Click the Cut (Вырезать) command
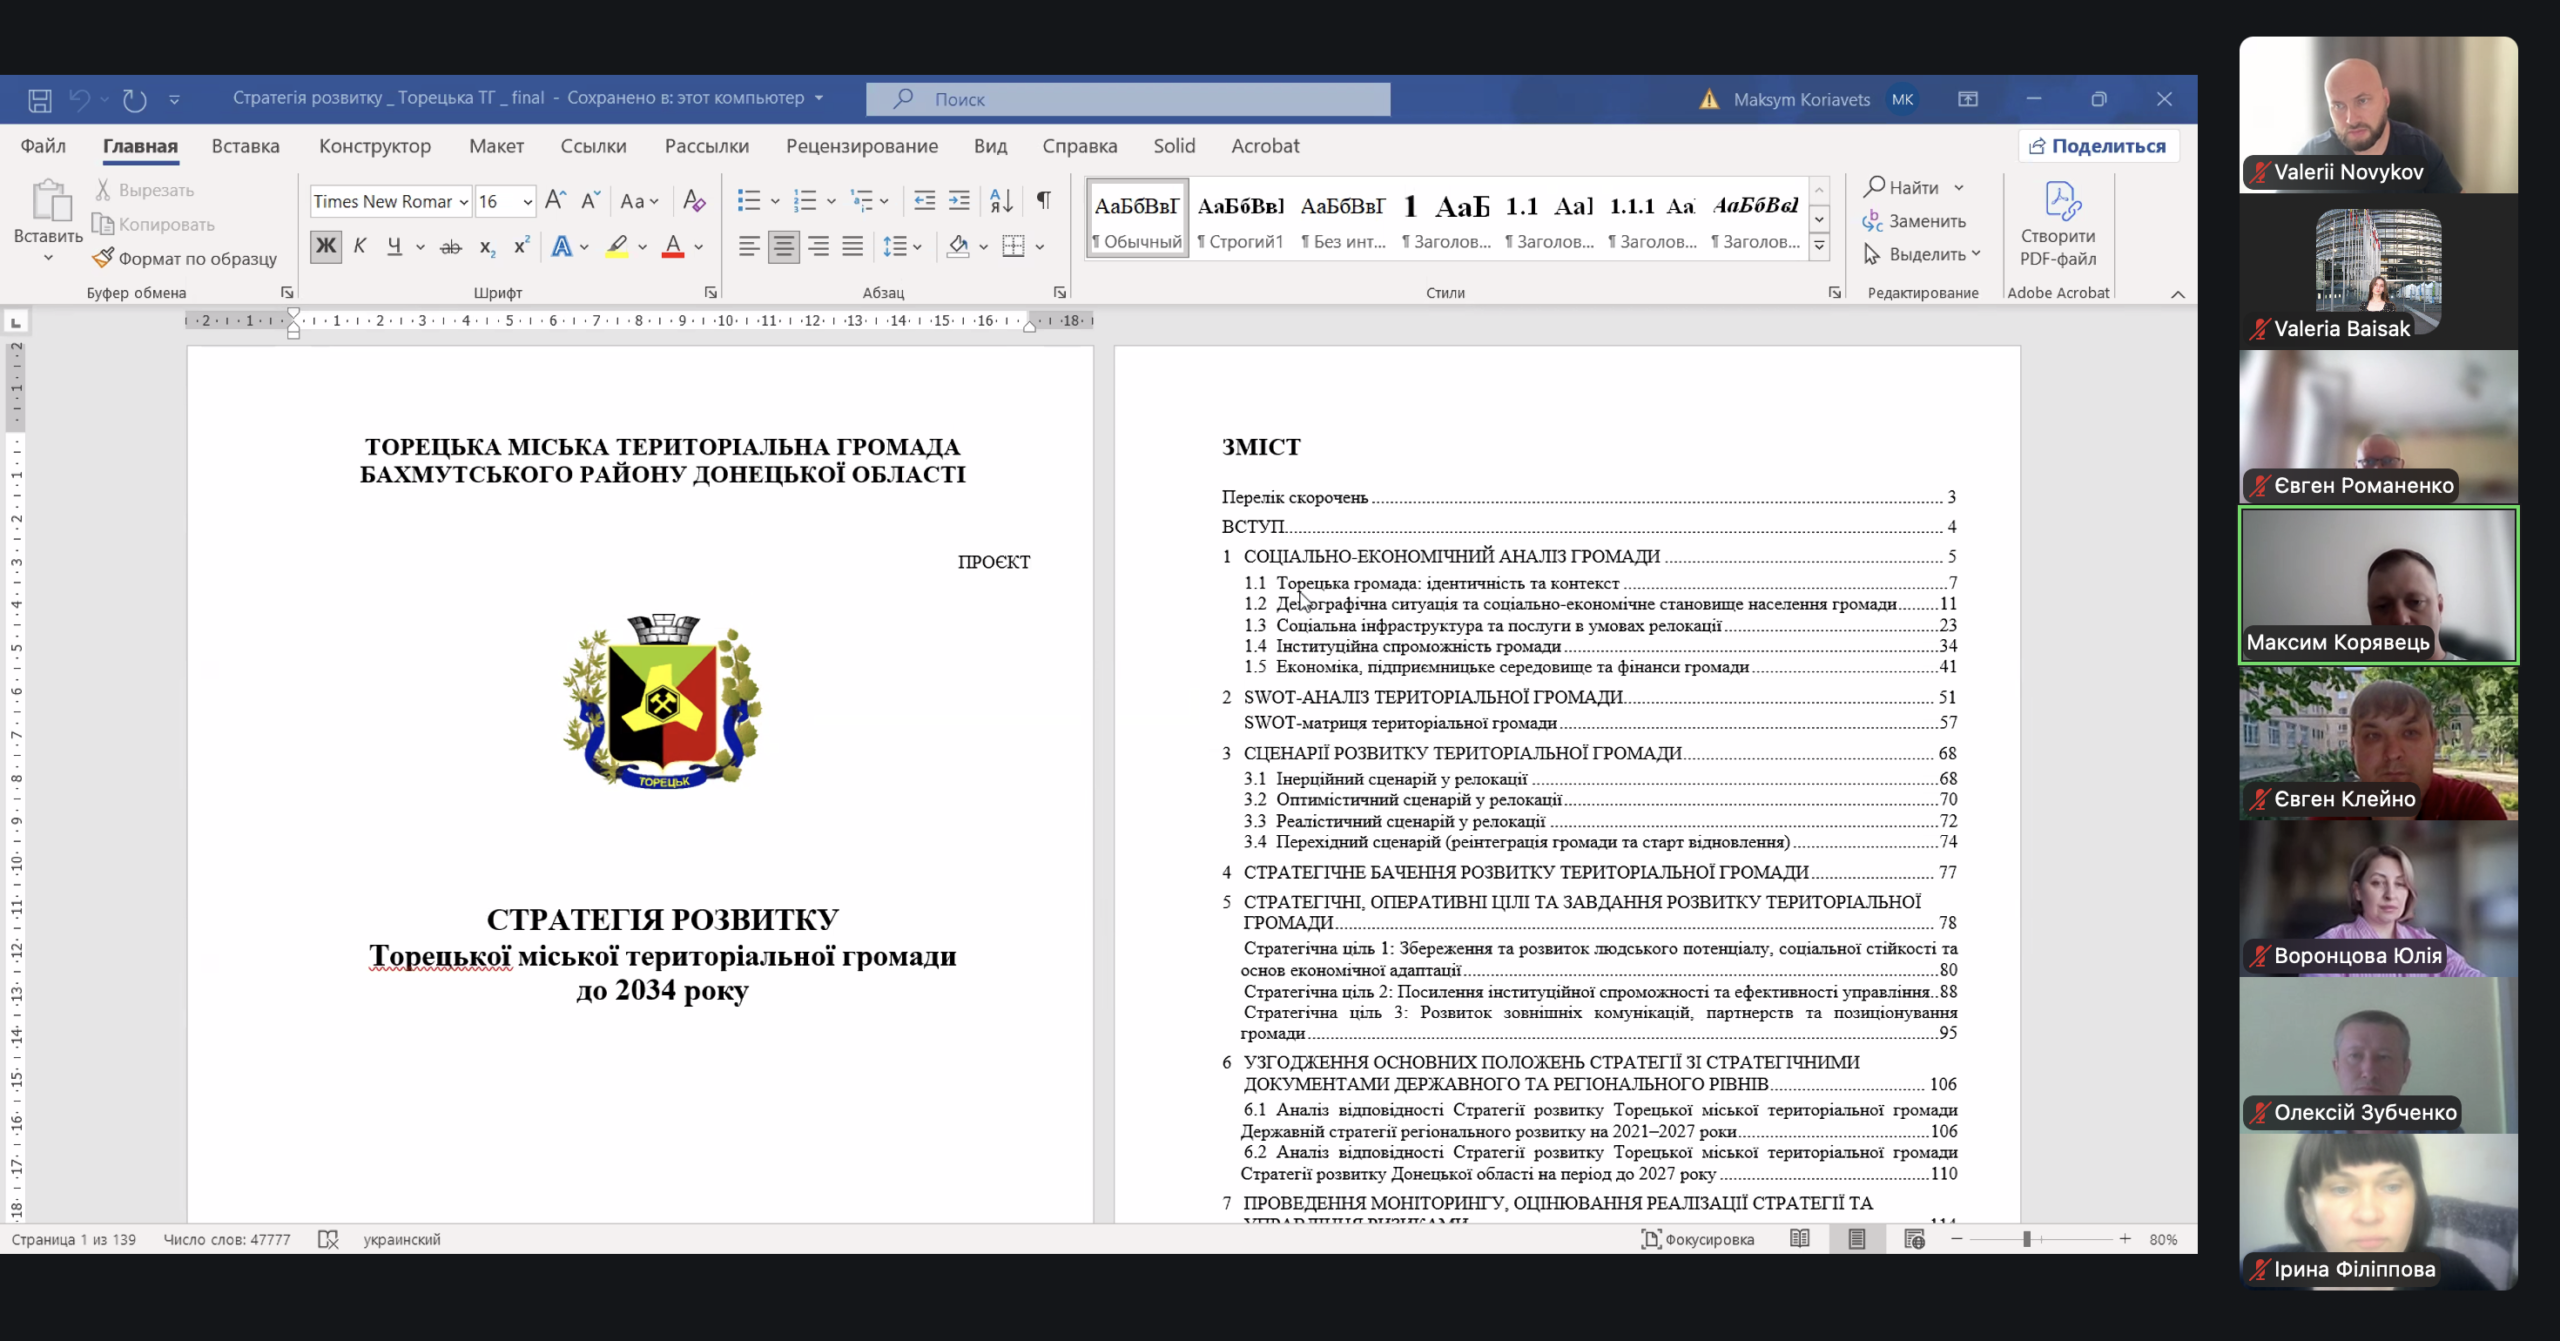This screenshot has width=2560, height=1341. click(145, 190)
